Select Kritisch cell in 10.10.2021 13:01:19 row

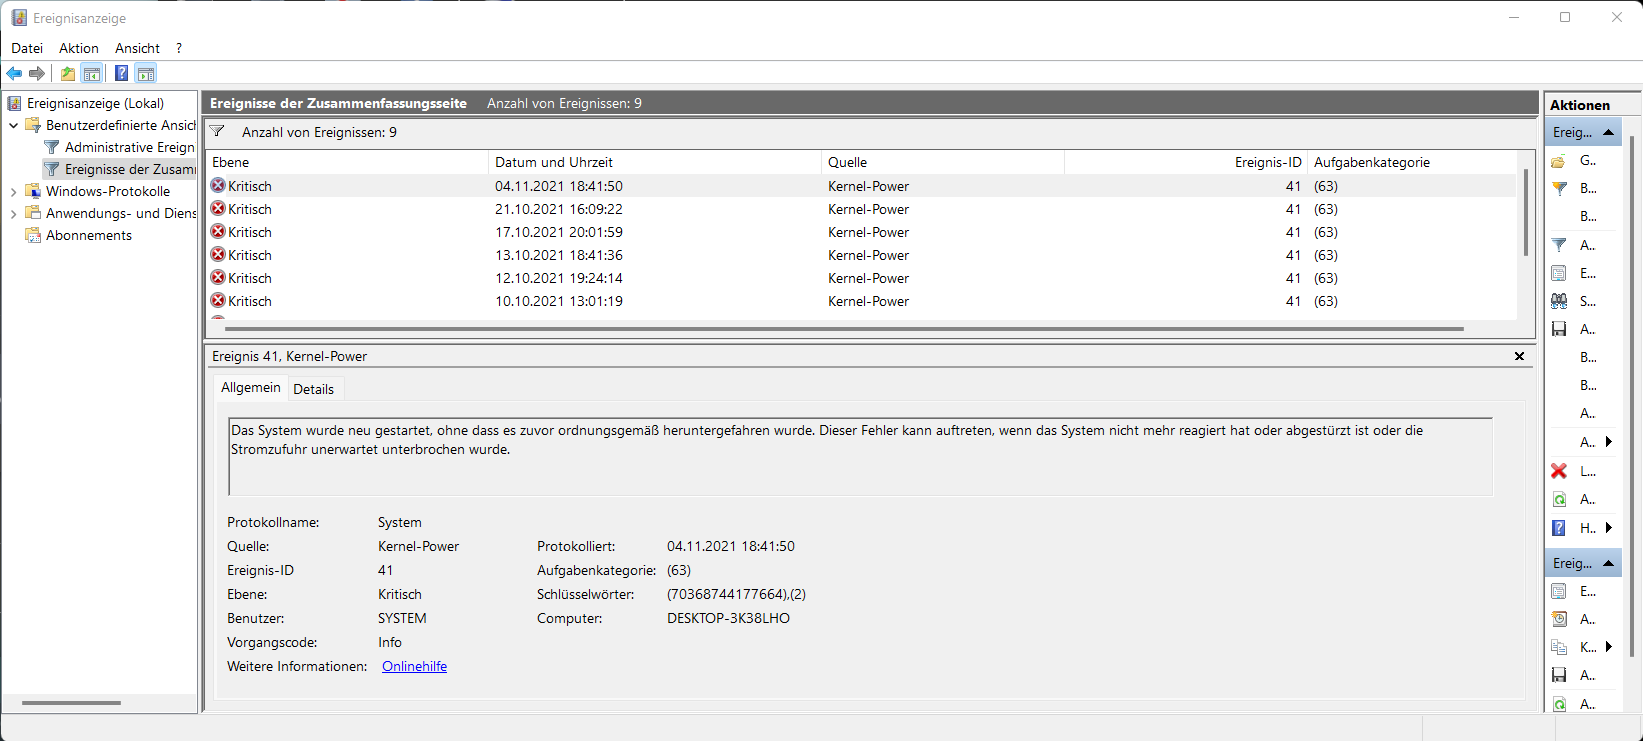(250, 301)
